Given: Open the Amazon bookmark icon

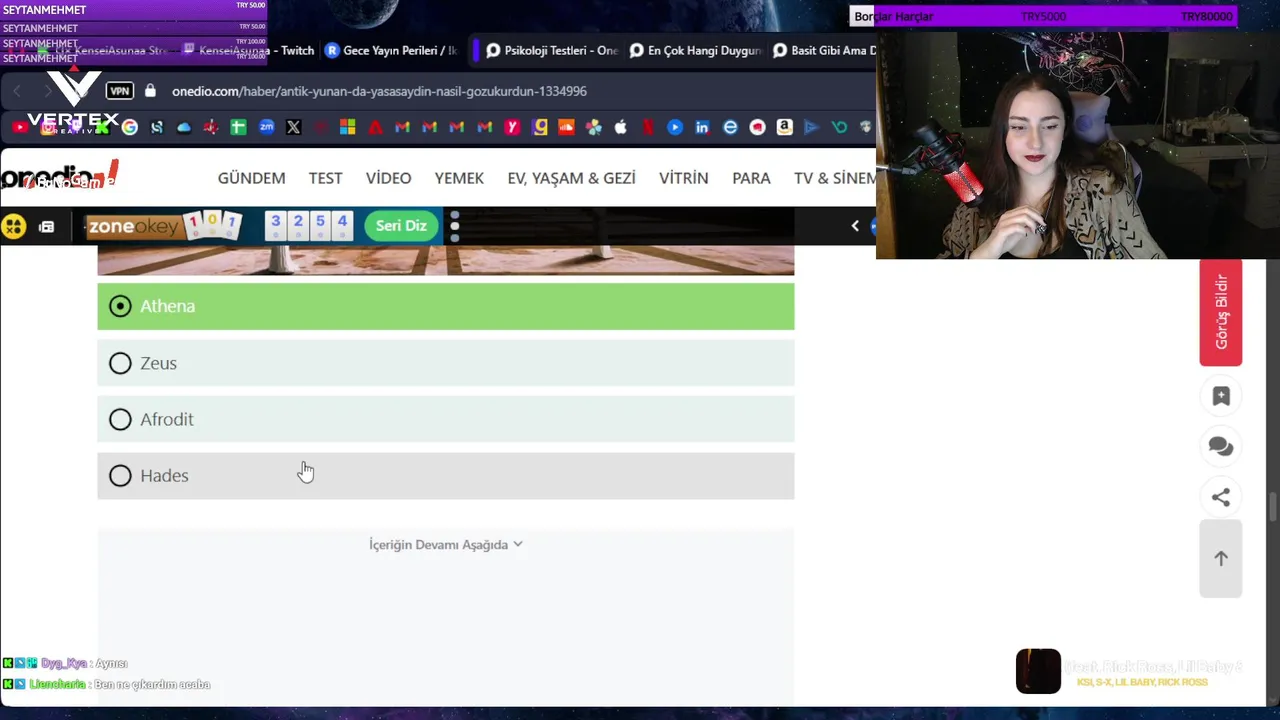Looking at the screenshot, I should (x=784, y=127).
